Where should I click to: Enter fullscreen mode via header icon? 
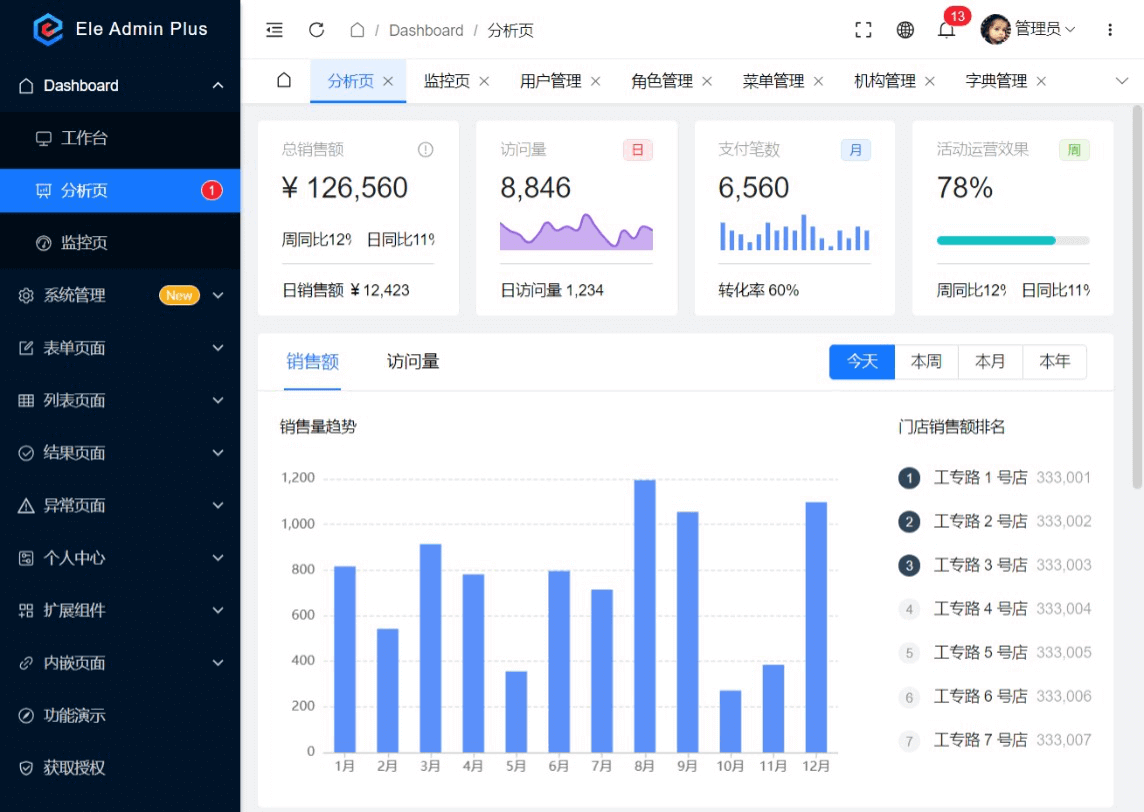coord(863,30)
